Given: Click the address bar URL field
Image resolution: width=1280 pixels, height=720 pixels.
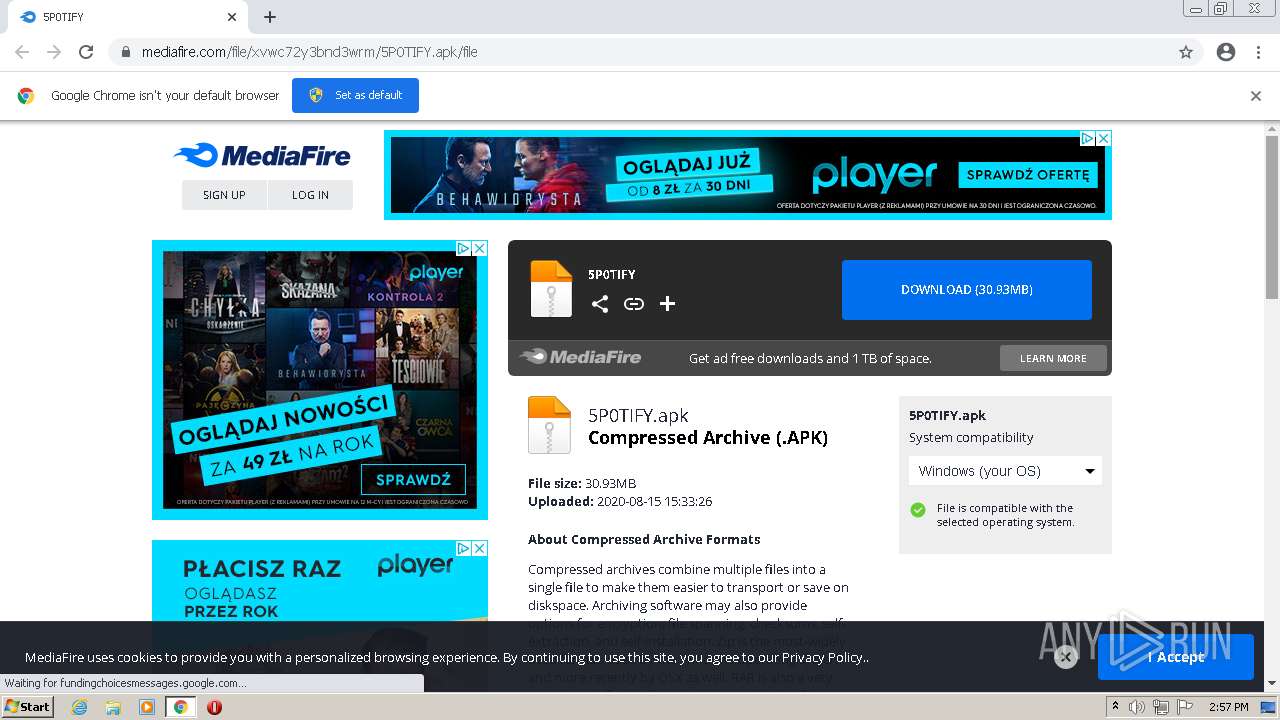Looking at the screenshot, I should [640, 52].
